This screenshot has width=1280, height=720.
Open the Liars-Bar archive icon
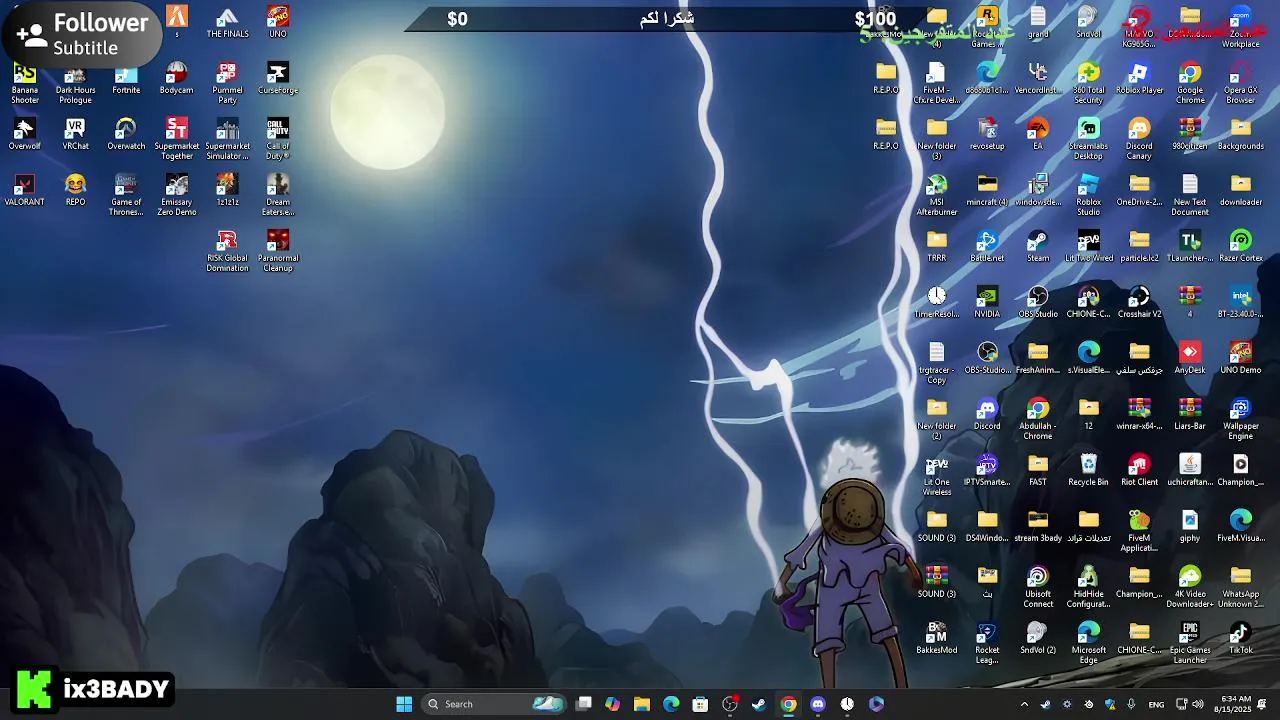coord(1190,415)
